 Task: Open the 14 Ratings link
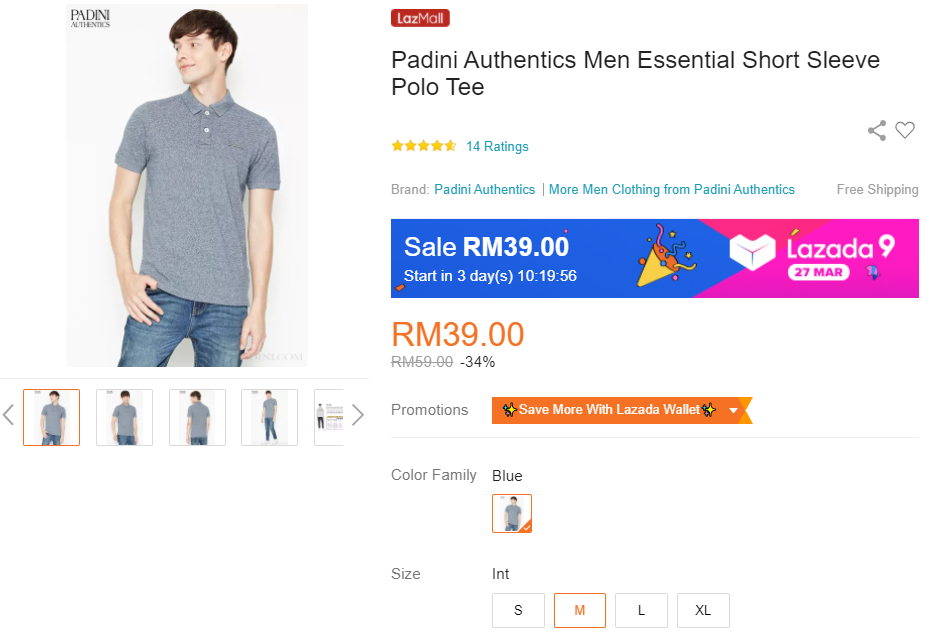497,146
